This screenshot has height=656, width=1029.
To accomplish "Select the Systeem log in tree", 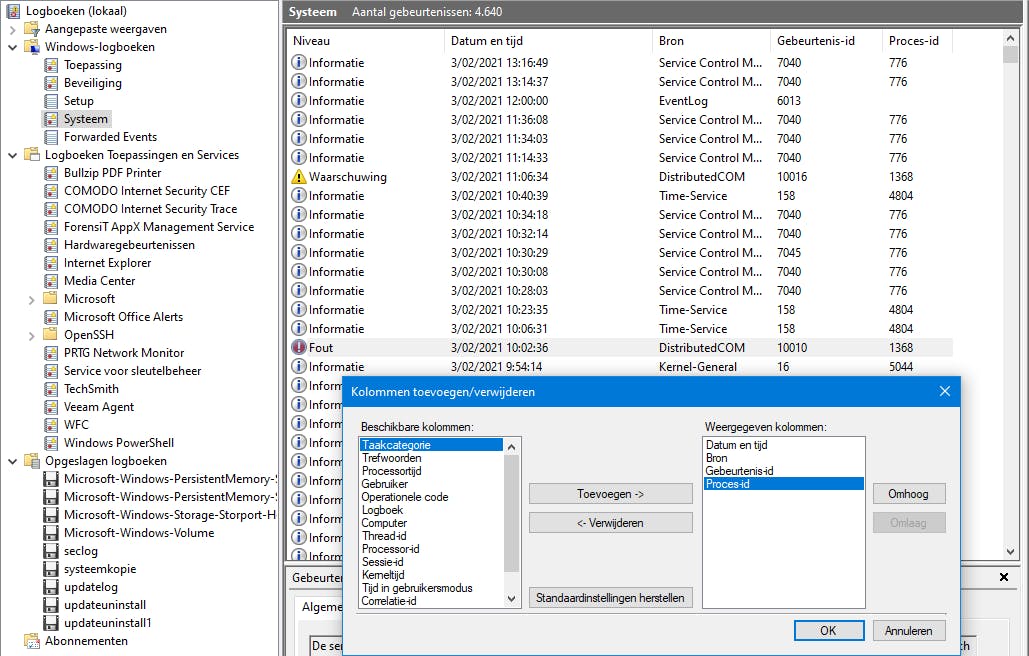I will coord(85,119).
